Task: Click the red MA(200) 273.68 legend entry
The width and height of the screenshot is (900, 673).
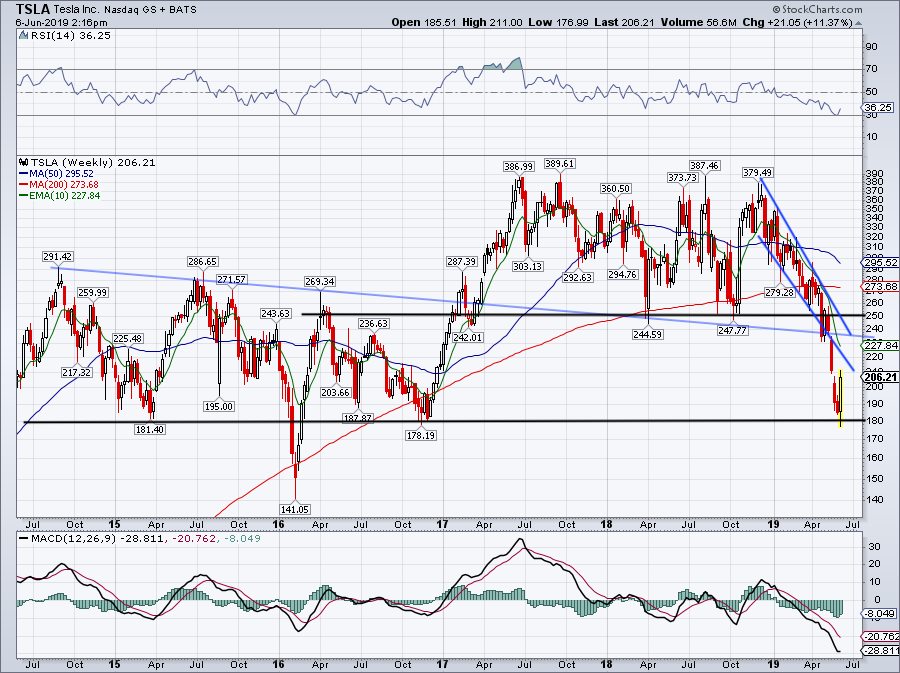Action: coord(59,184)
